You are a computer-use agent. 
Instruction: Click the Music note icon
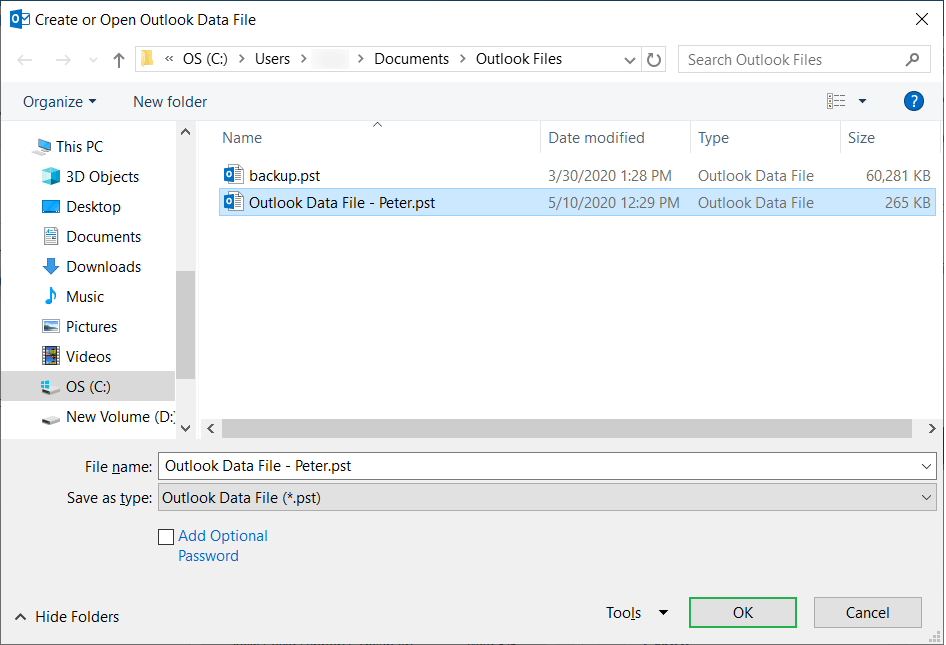(x=51, y=296)
